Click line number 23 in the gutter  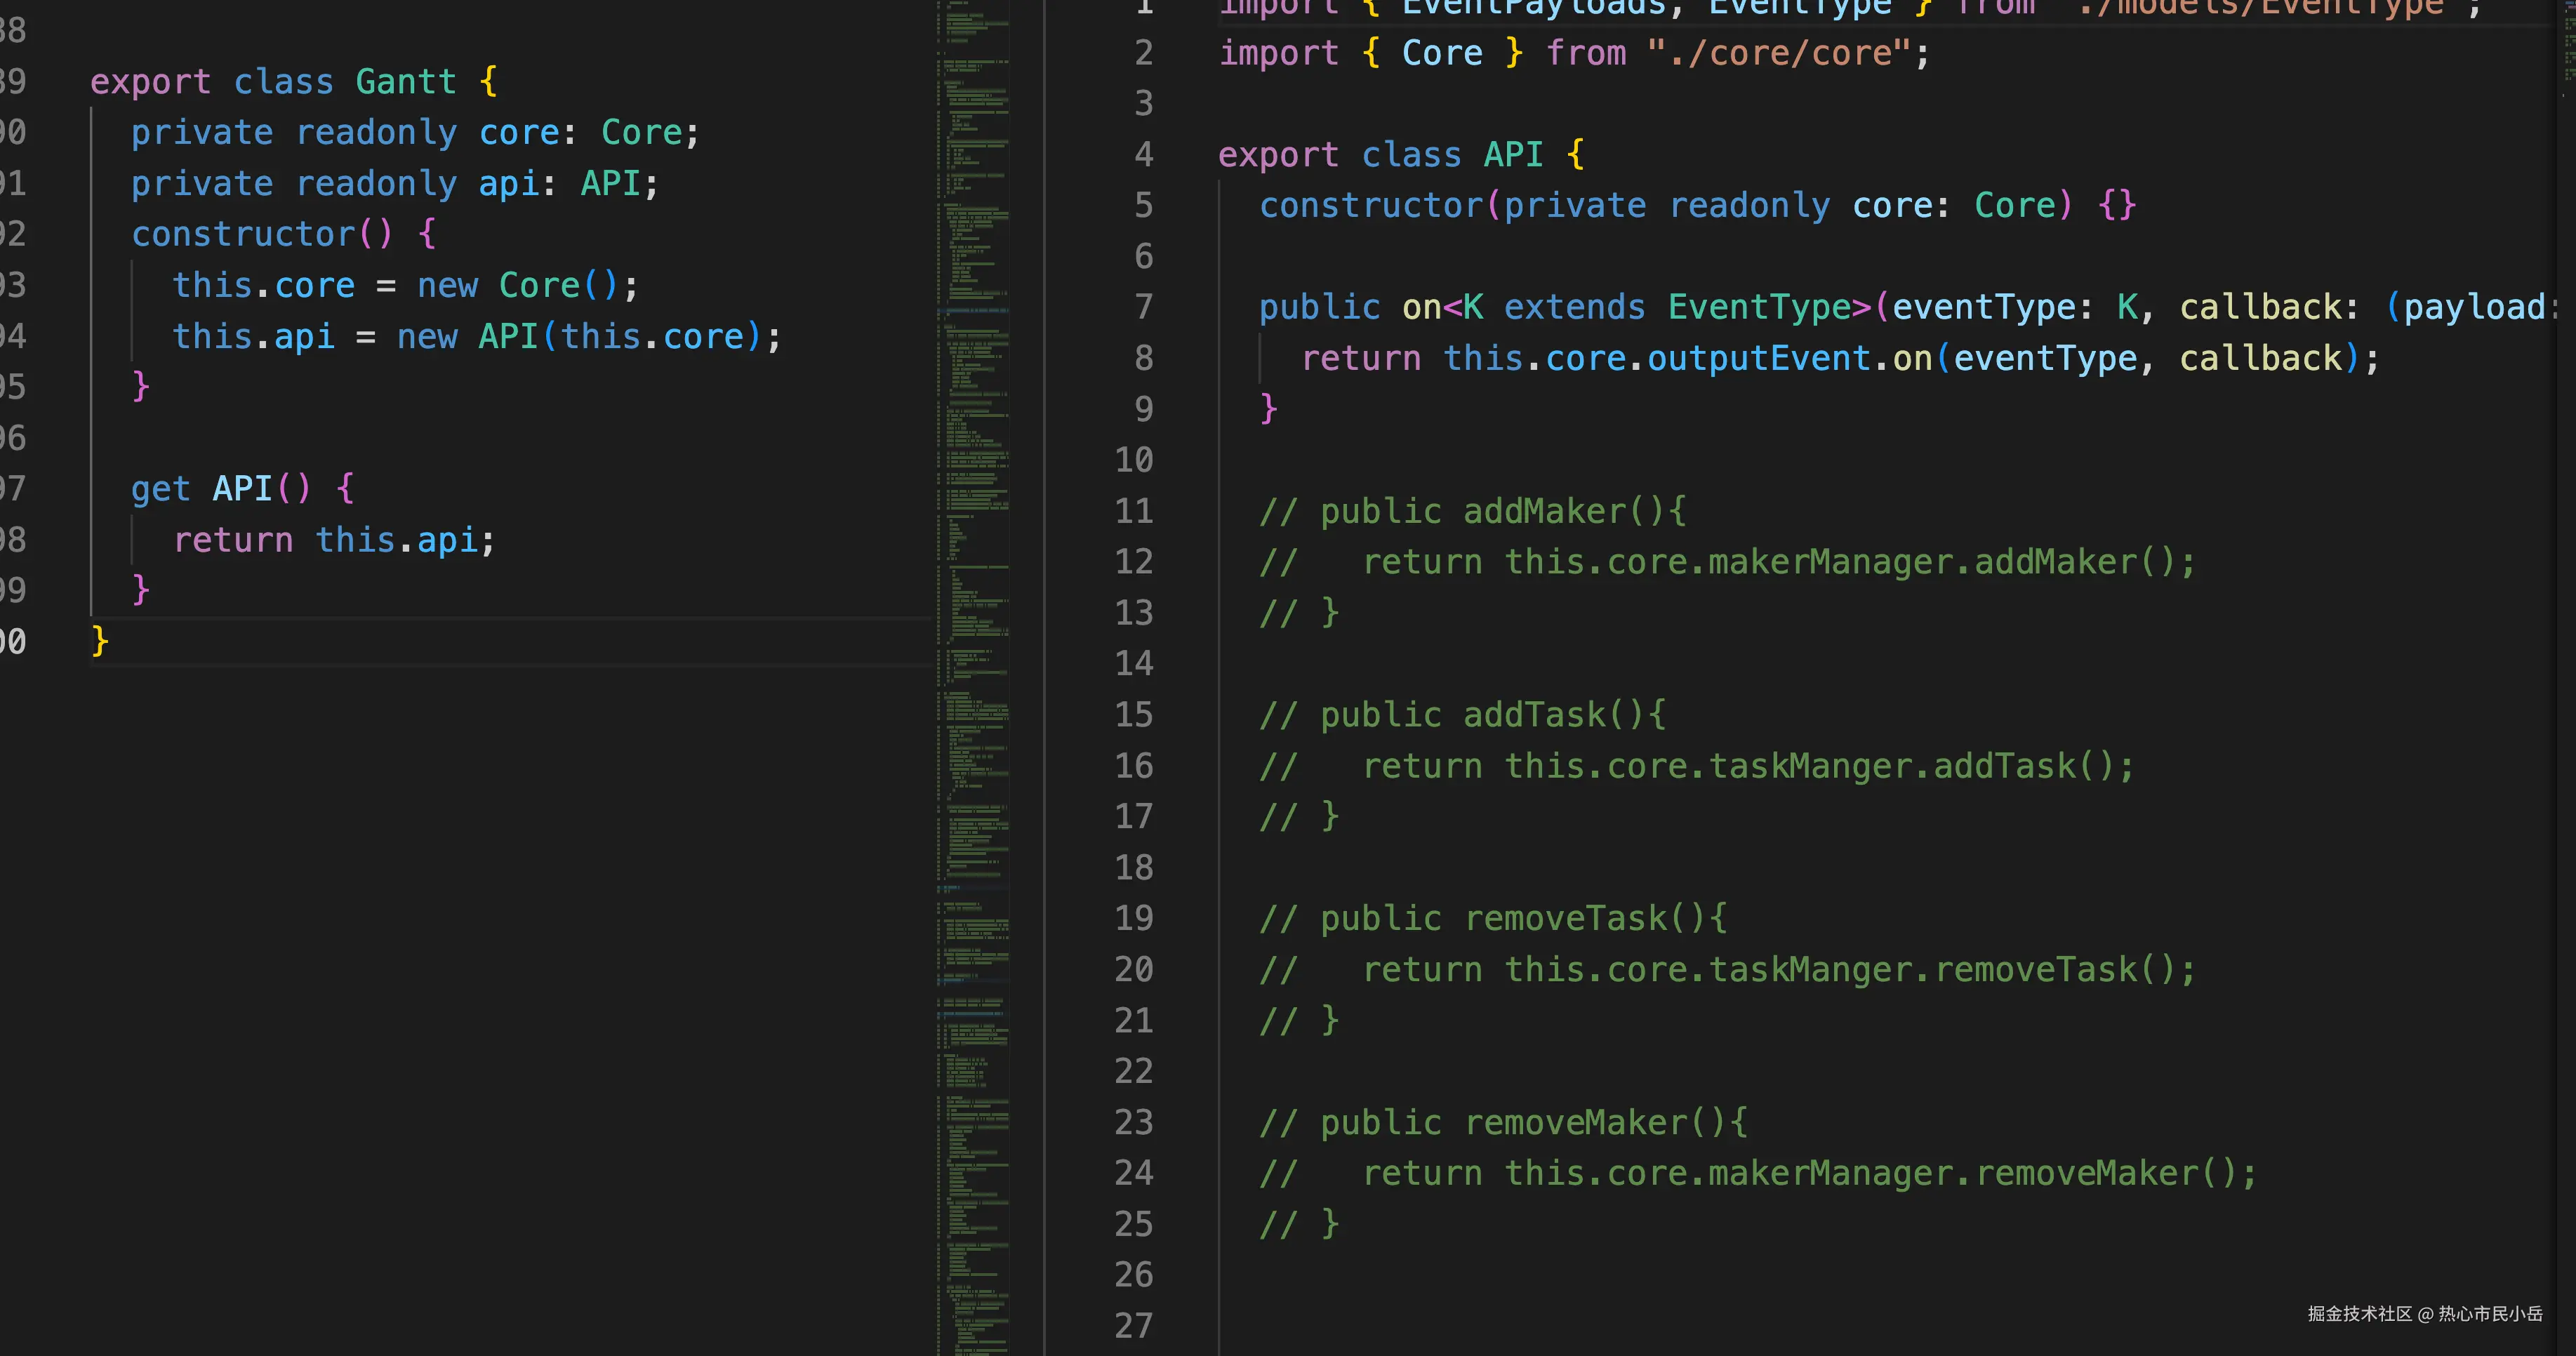pyautogui.click(x=1134, y=1122)
